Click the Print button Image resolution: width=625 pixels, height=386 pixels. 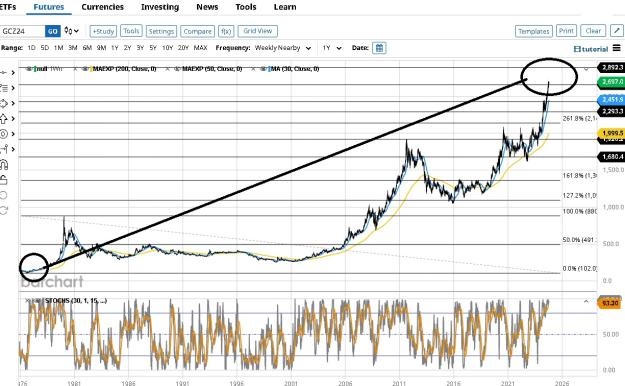click(566, 31)
